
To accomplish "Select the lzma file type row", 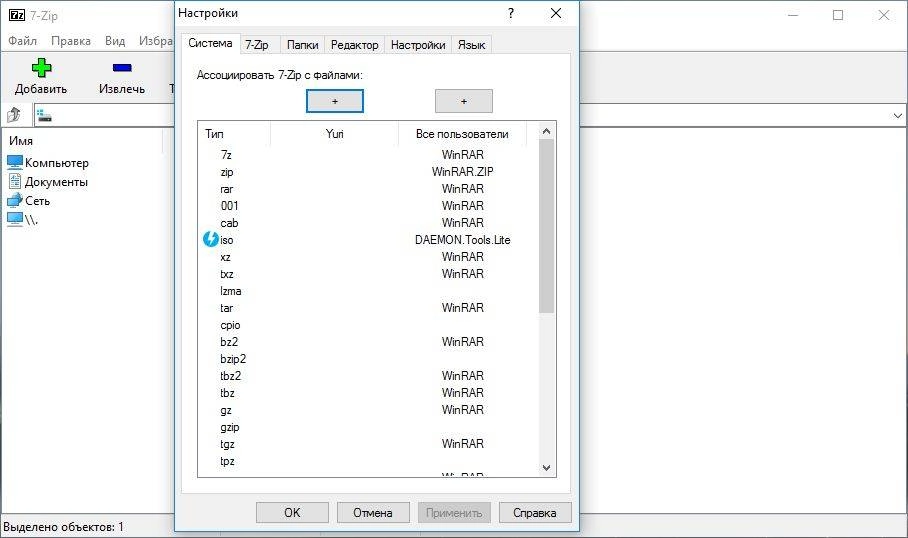I will coord(368,291).
